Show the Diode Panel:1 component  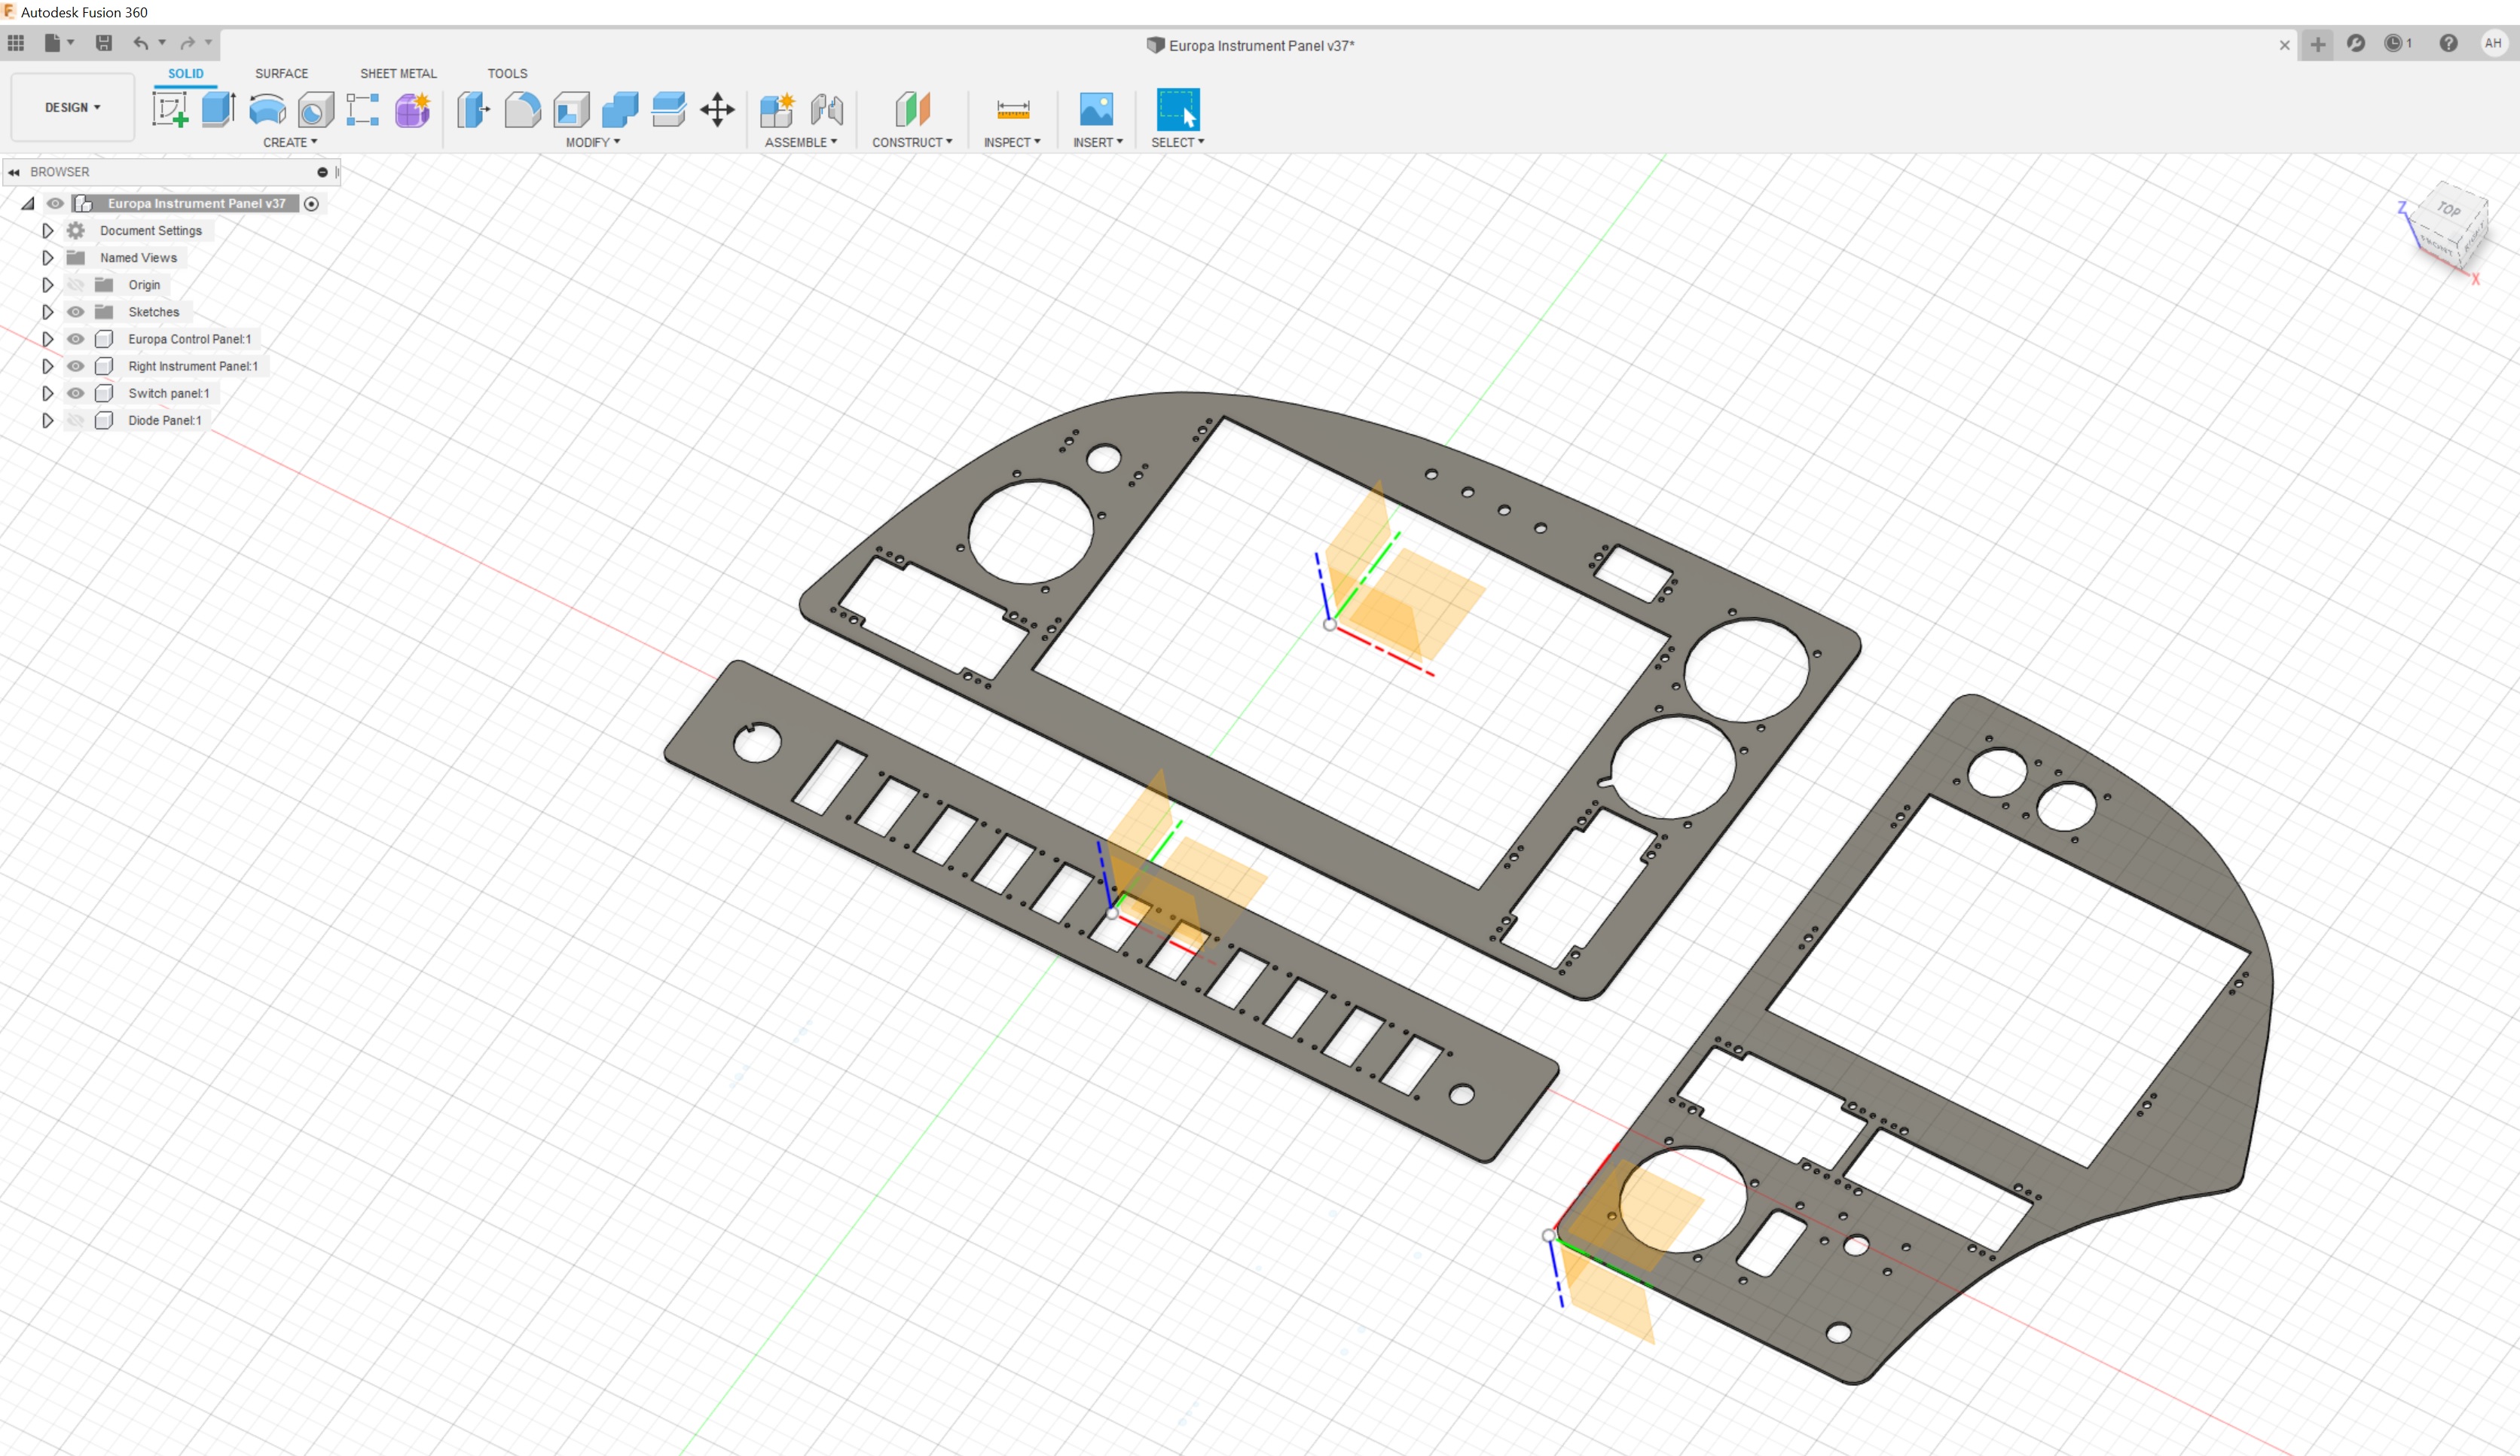76,420
